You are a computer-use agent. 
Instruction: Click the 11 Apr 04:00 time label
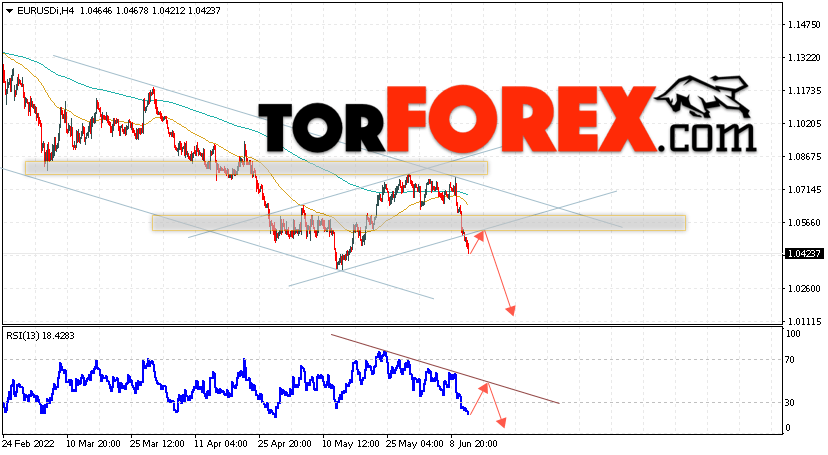[221, 444]
